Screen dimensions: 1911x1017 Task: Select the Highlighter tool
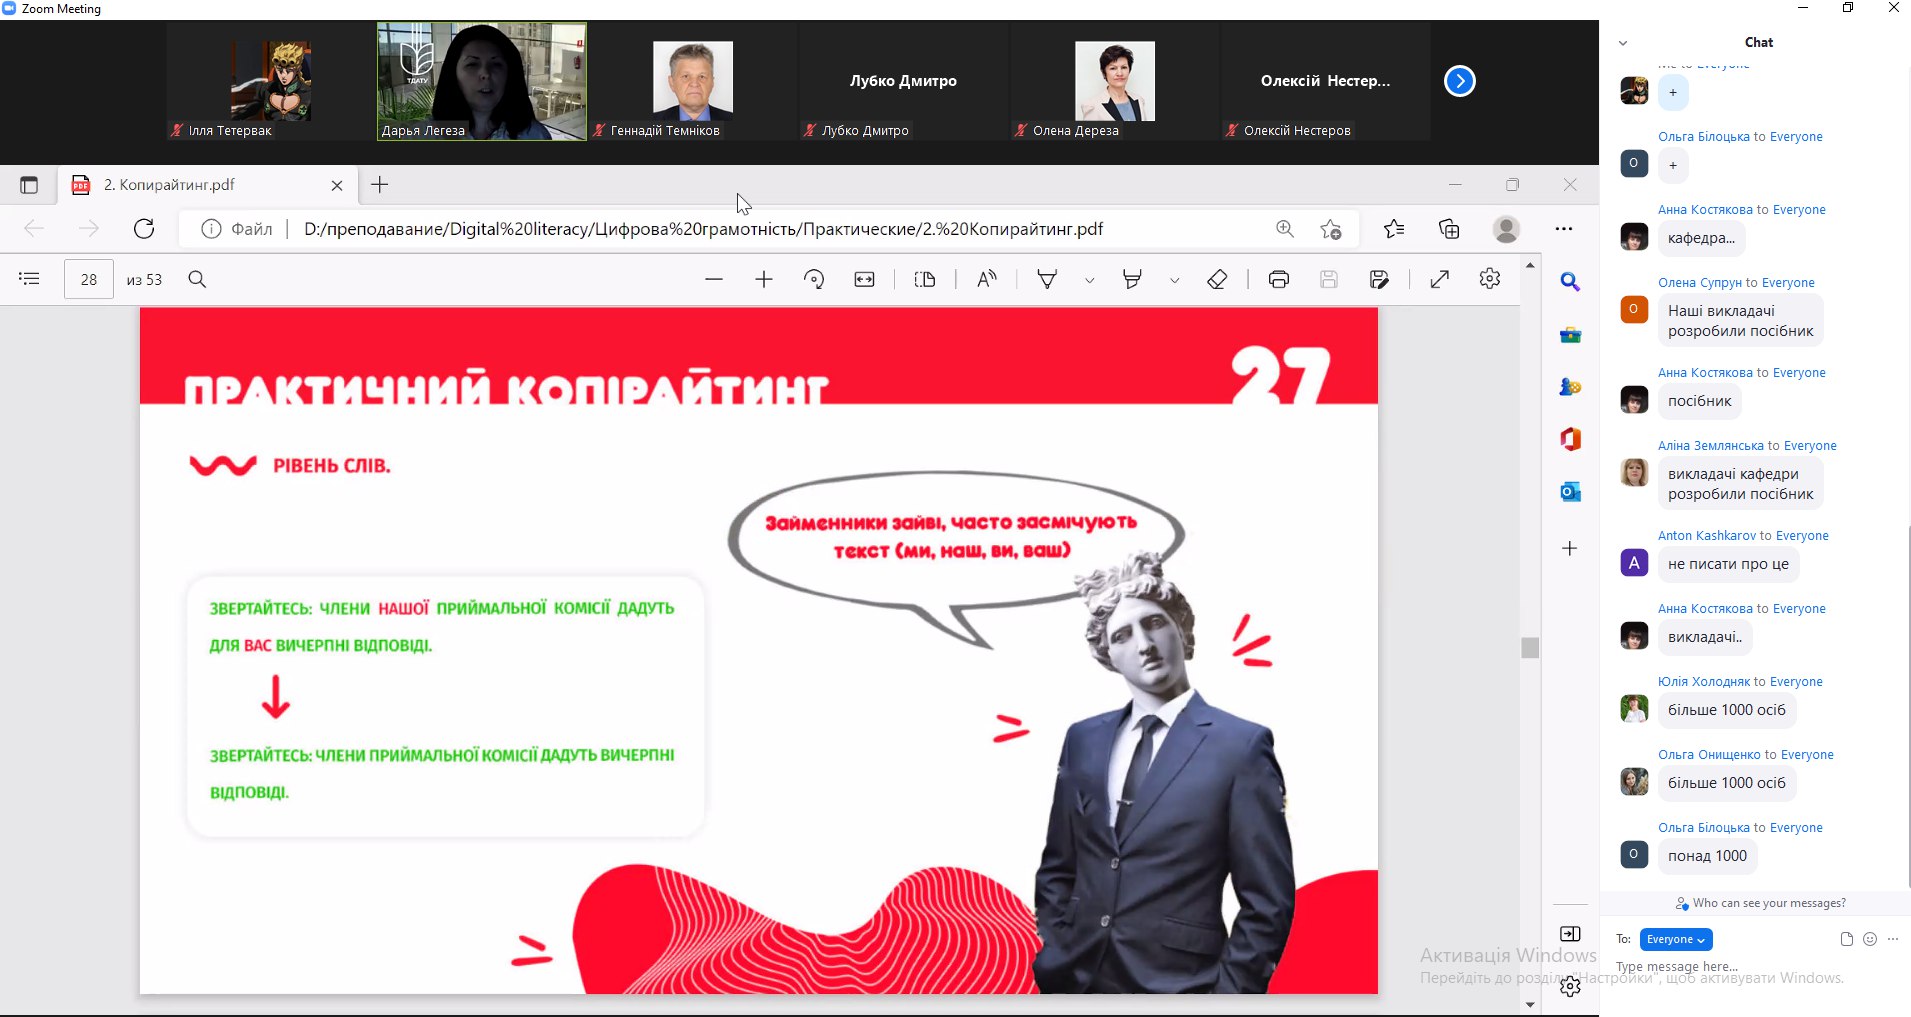pyautogui.click(x=1132, y=280)
